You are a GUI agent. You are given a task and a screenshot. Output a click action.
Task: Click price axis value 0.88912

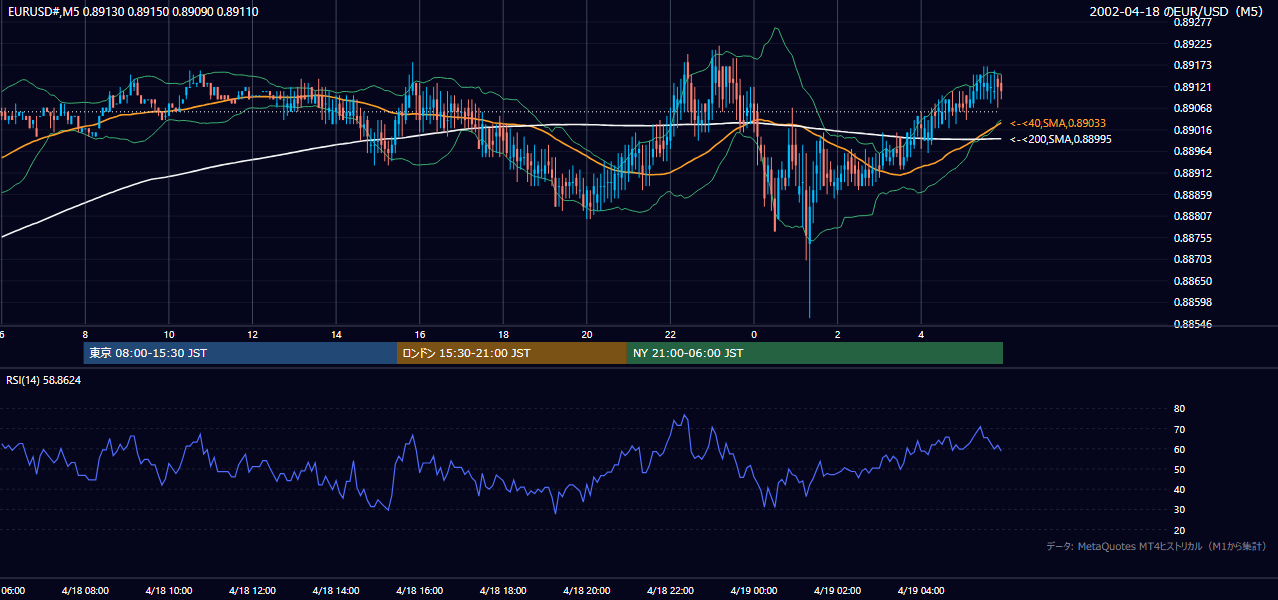point(1192,173)
